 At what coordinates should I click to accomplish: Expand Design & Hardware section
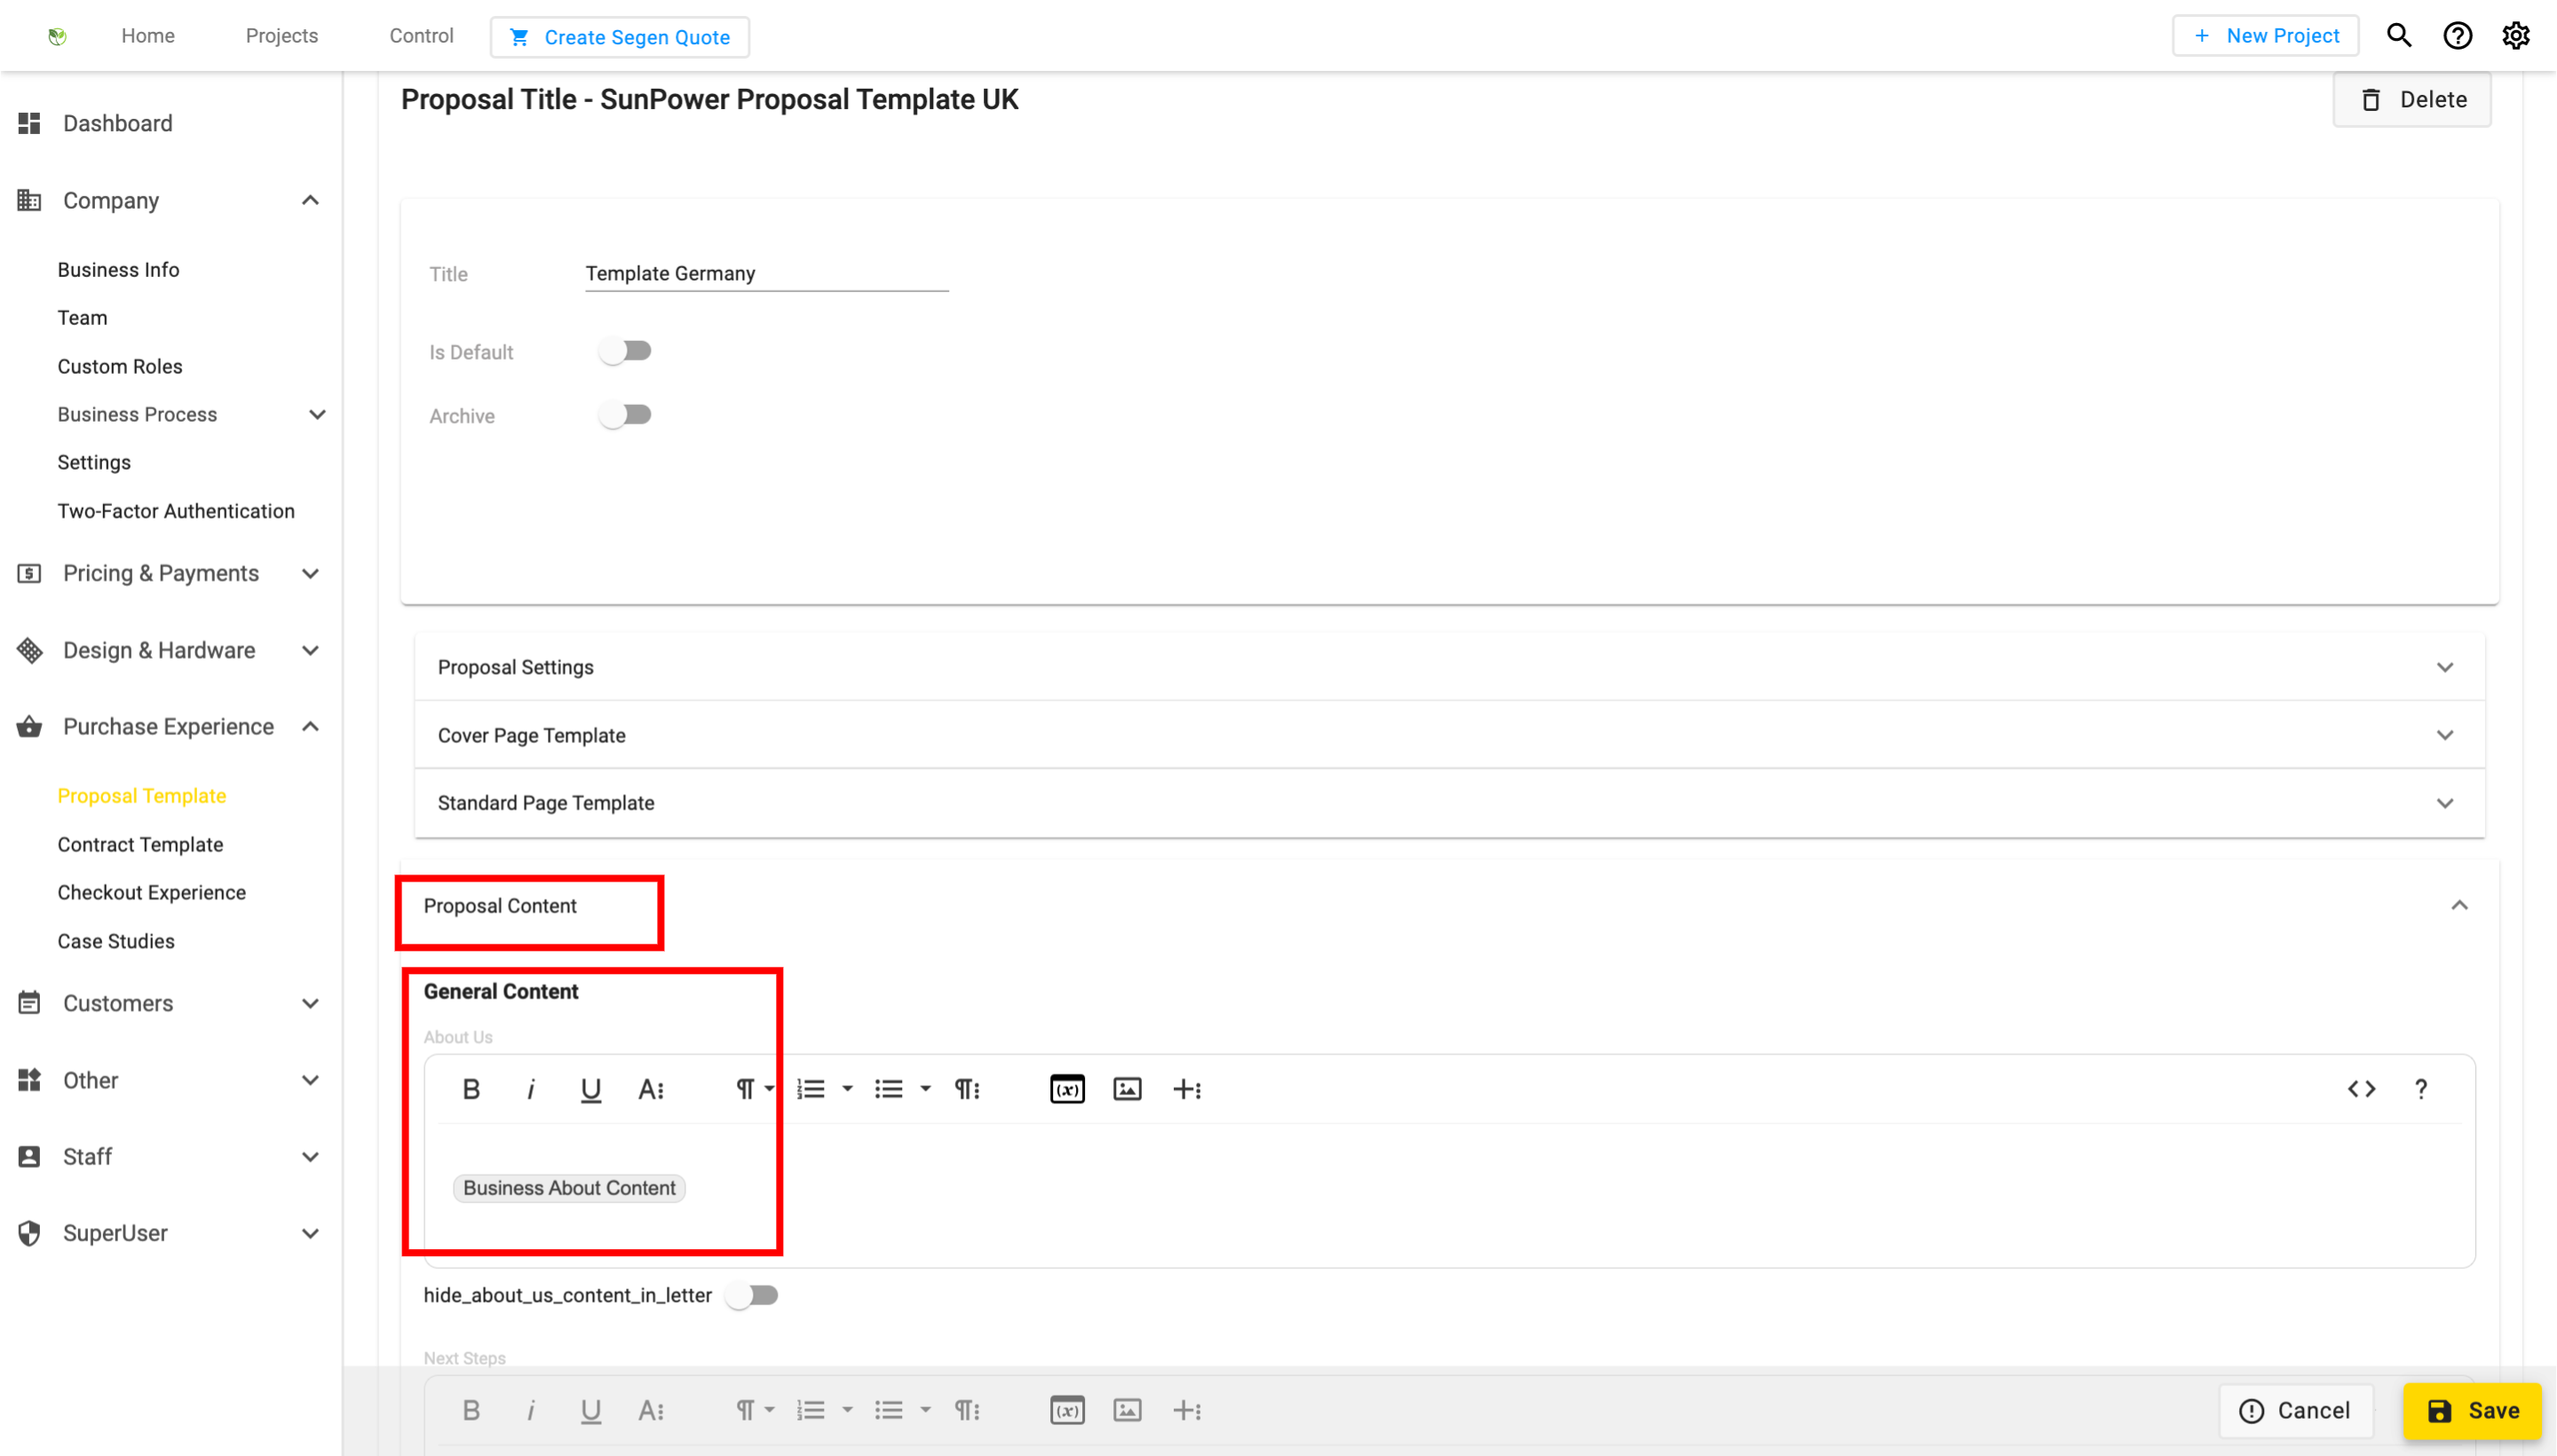click(310, 651)
